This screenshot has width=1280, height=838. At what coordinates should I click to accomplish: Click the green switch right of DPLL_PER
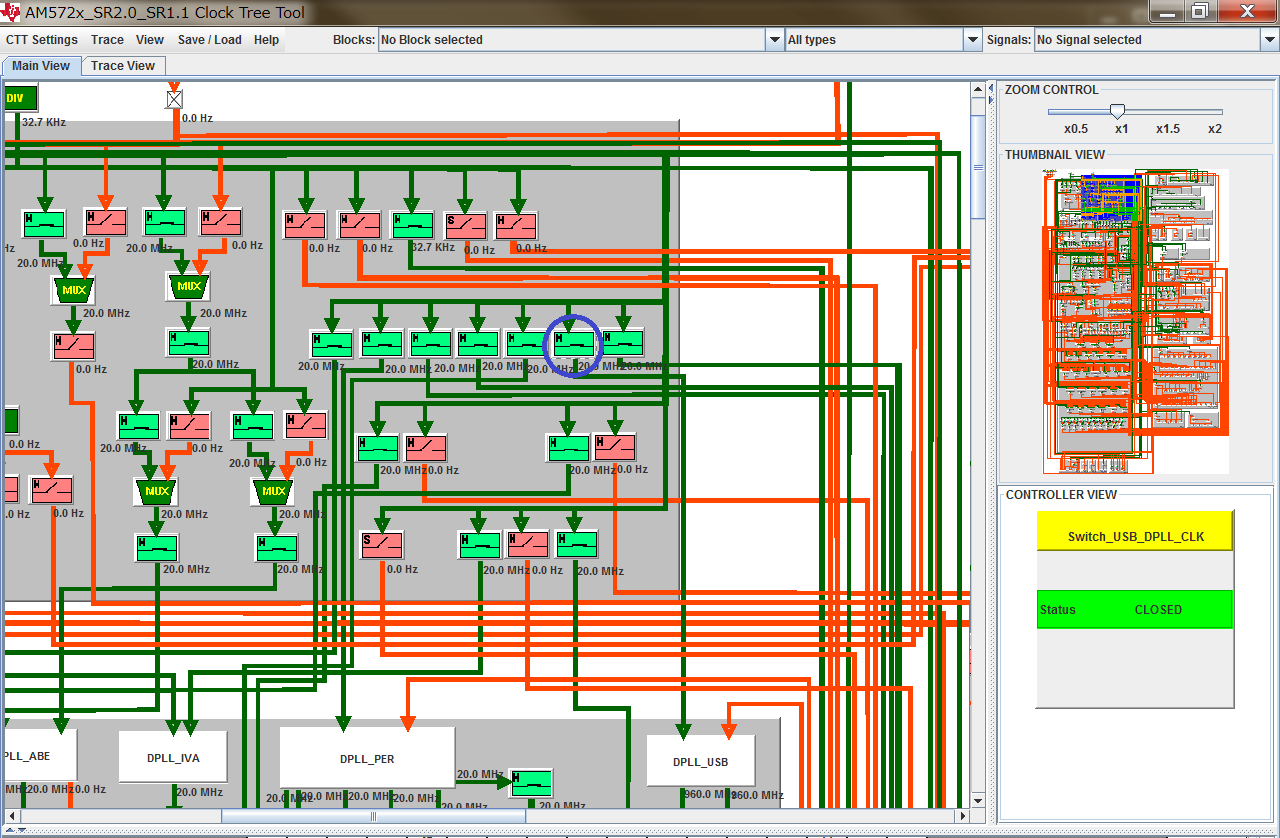531,781
